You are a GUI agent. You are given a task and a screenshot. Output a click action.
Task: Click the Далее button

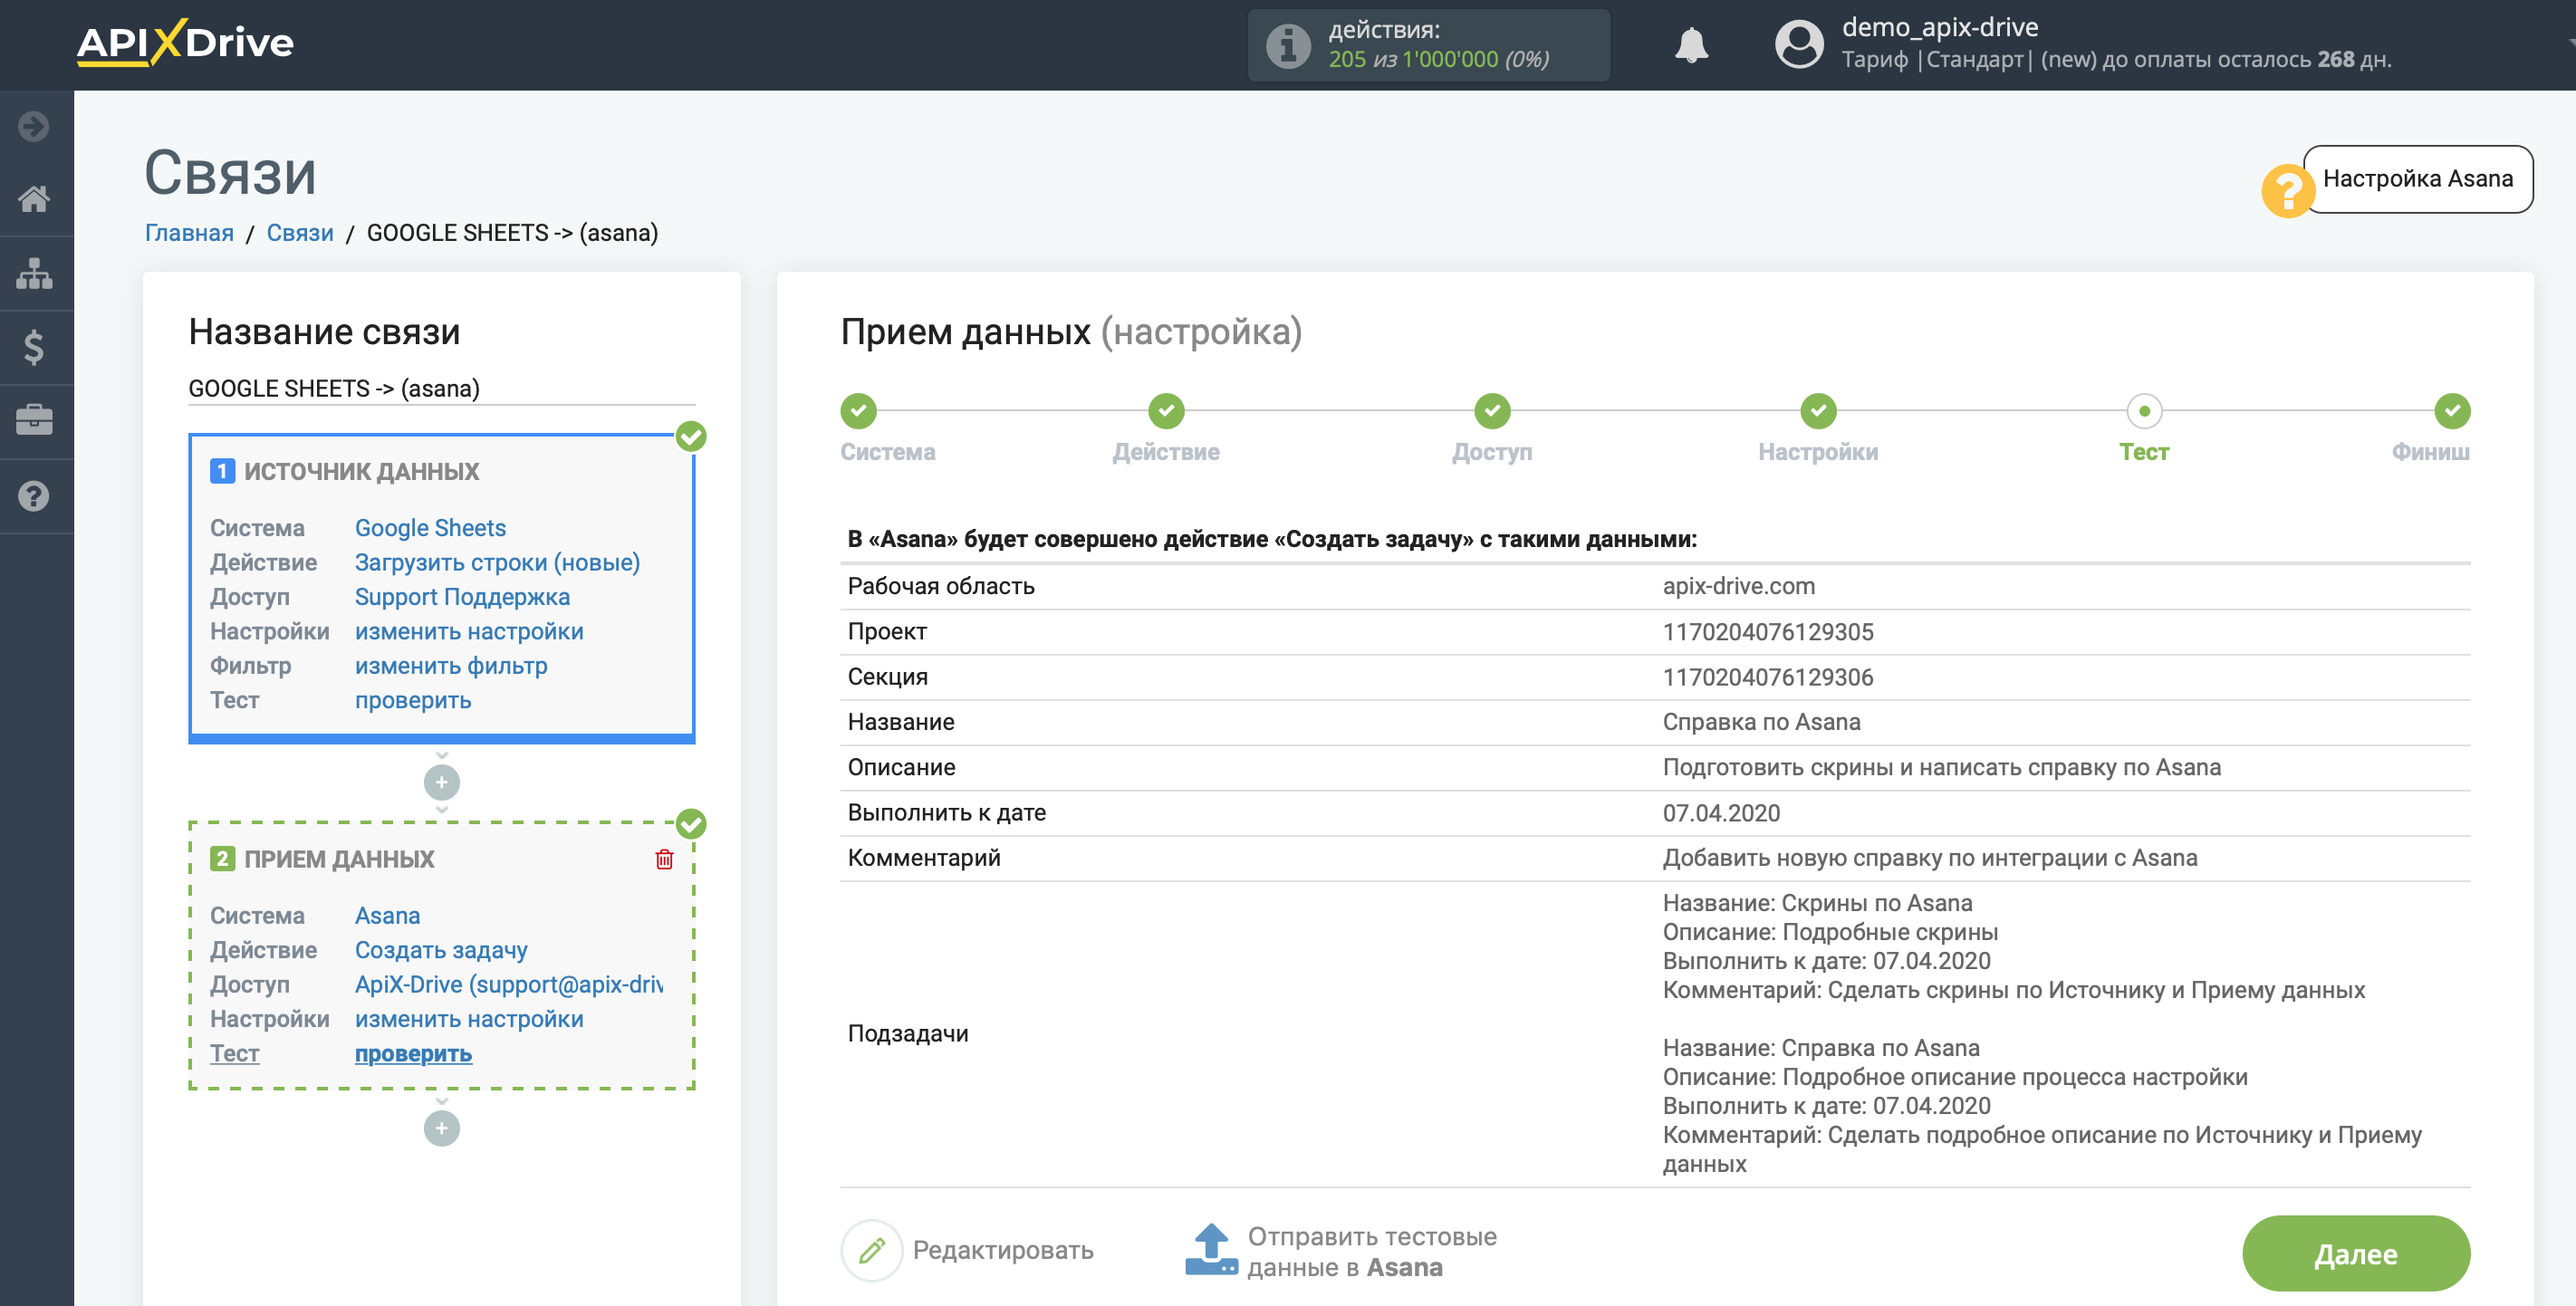click(x=2355, y=1254)
